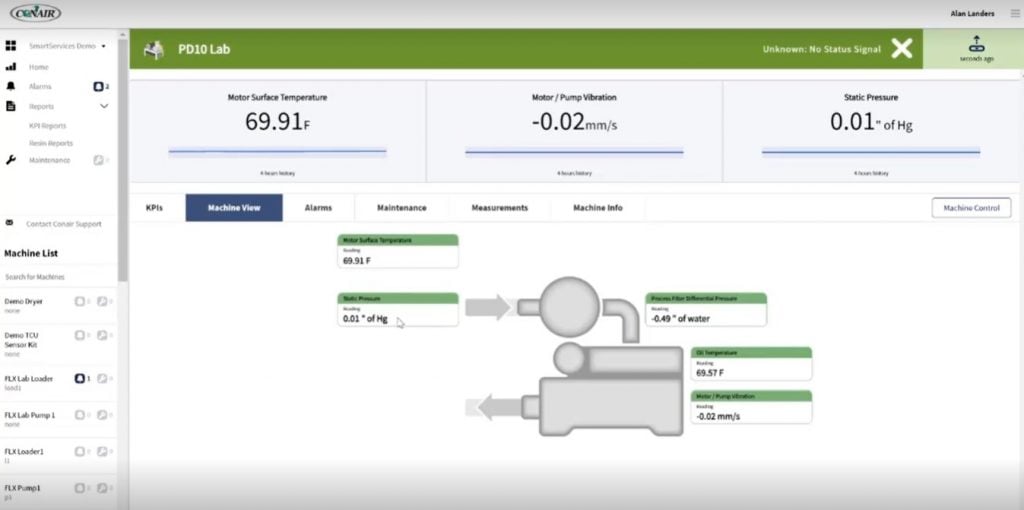
Task: Click the Machine Control button
Action: pos(971,208)
